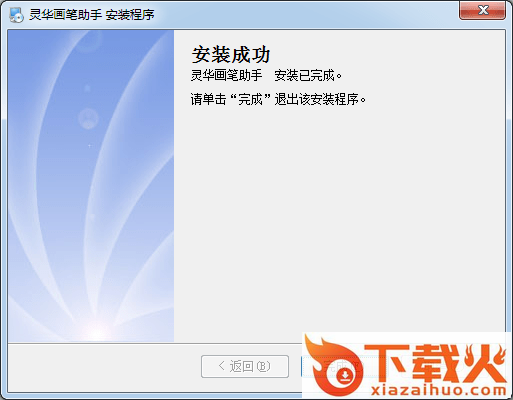The height and width of the screenshot is (400, 513).
Task: Click the installer disc icon in title bar
Action: [16, 15]
